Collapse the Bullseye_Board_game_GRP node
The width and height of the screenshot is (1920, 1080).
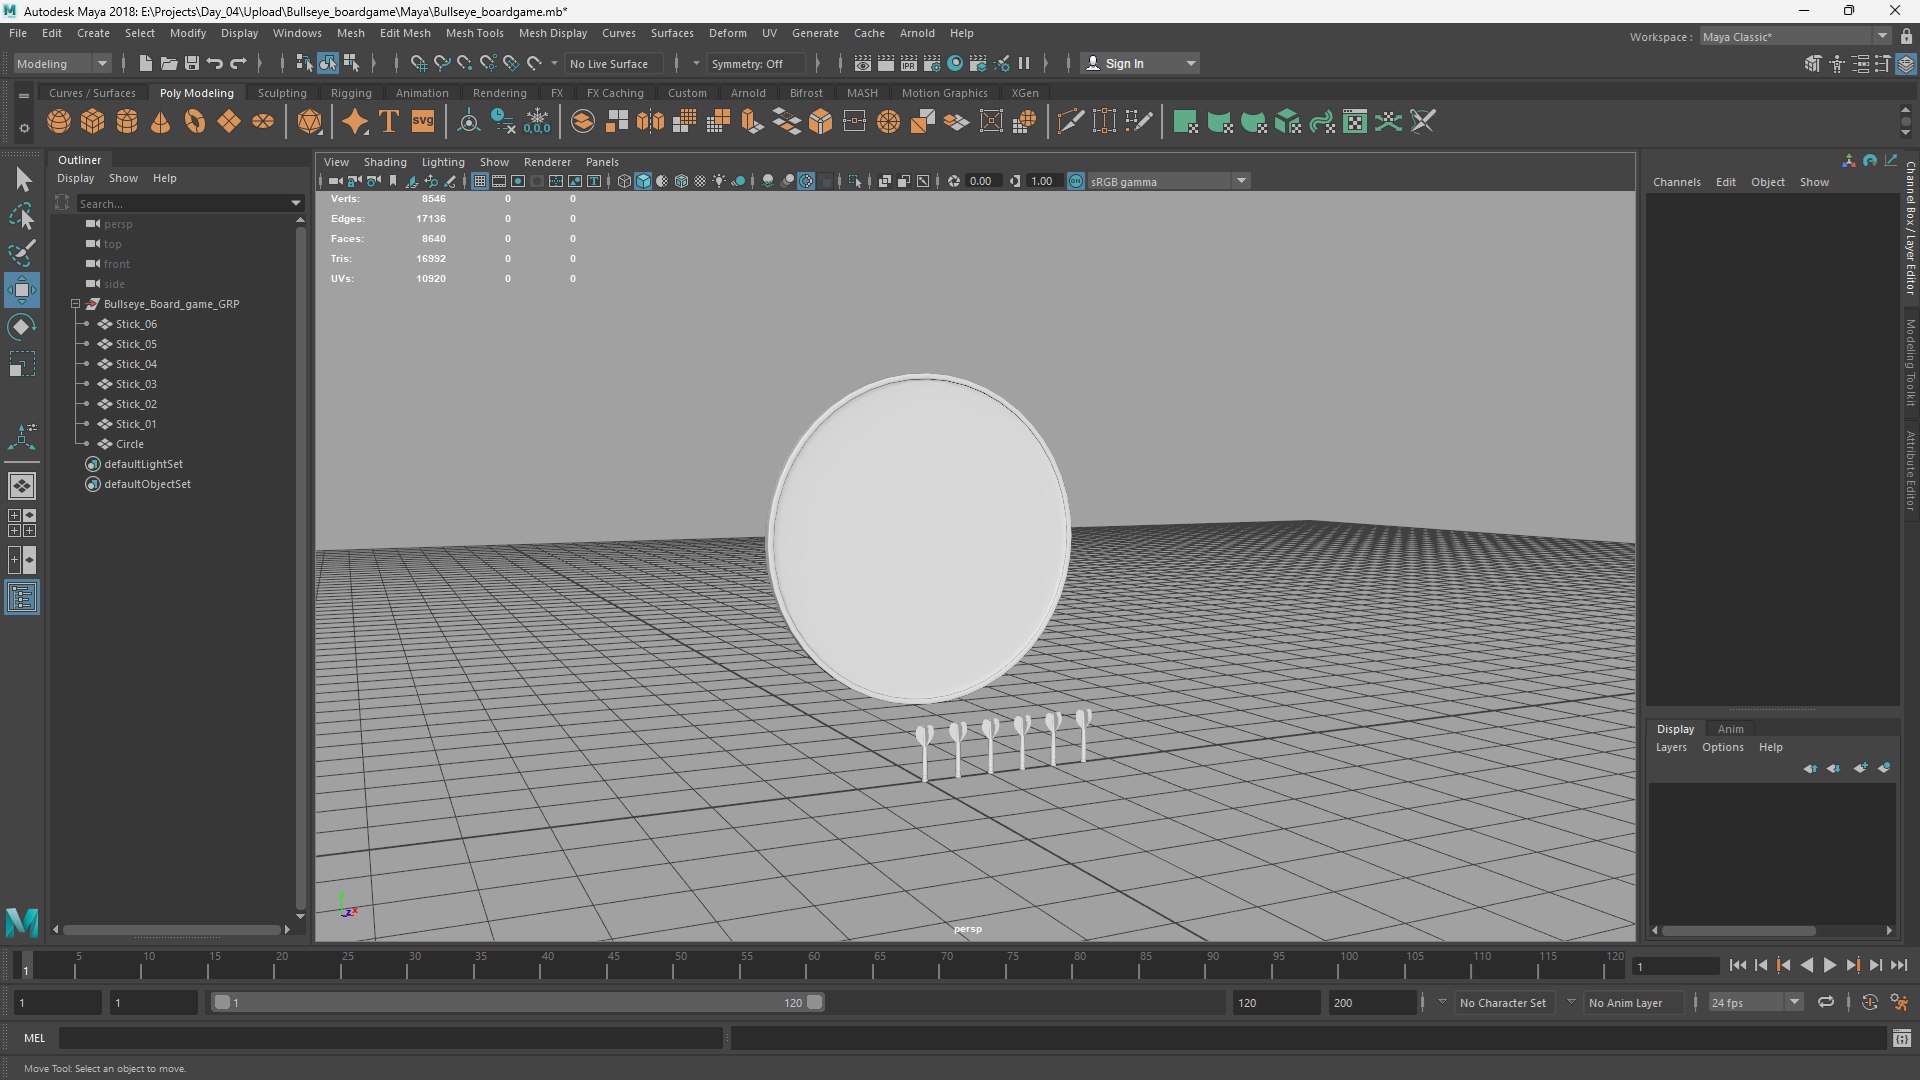[x=75, y=304]
